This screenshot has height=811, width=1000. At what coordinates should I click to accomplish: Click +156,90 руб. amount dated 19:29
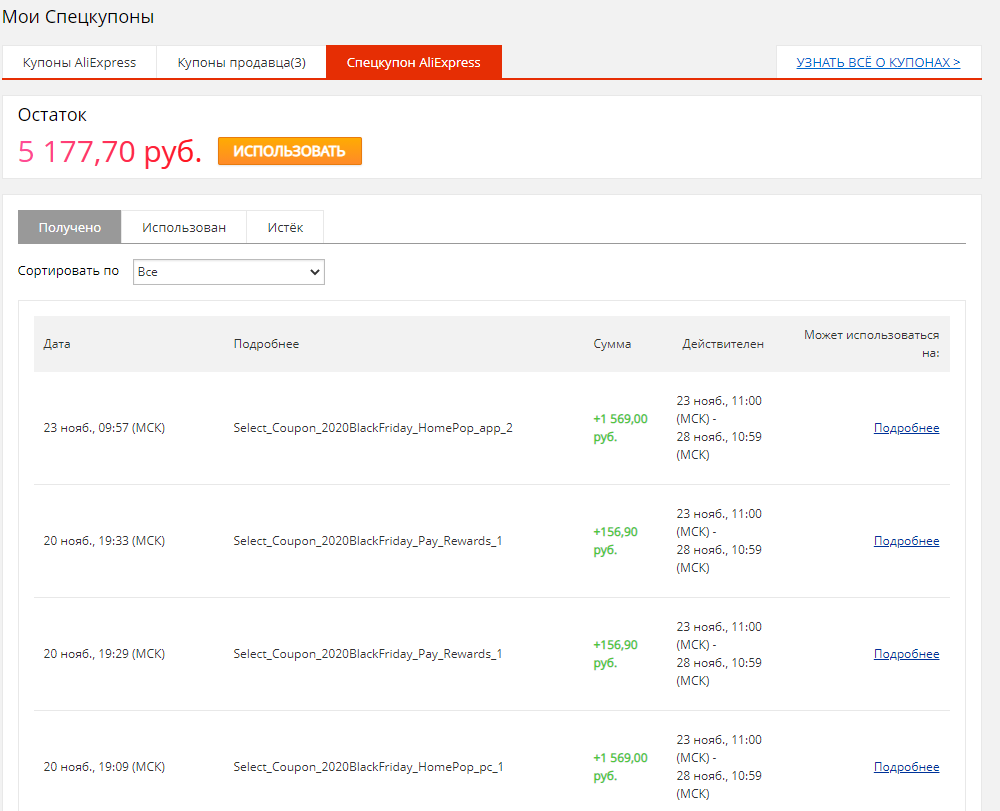[x=615, y=654]
